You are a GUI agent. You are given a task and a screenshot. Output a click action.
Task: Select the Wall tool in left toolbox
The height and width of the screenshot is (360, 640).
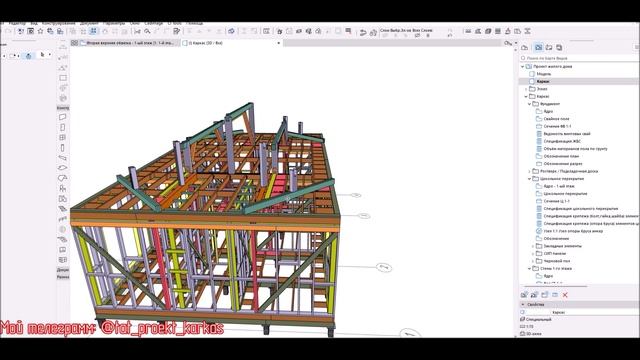[x=62, y=117]
